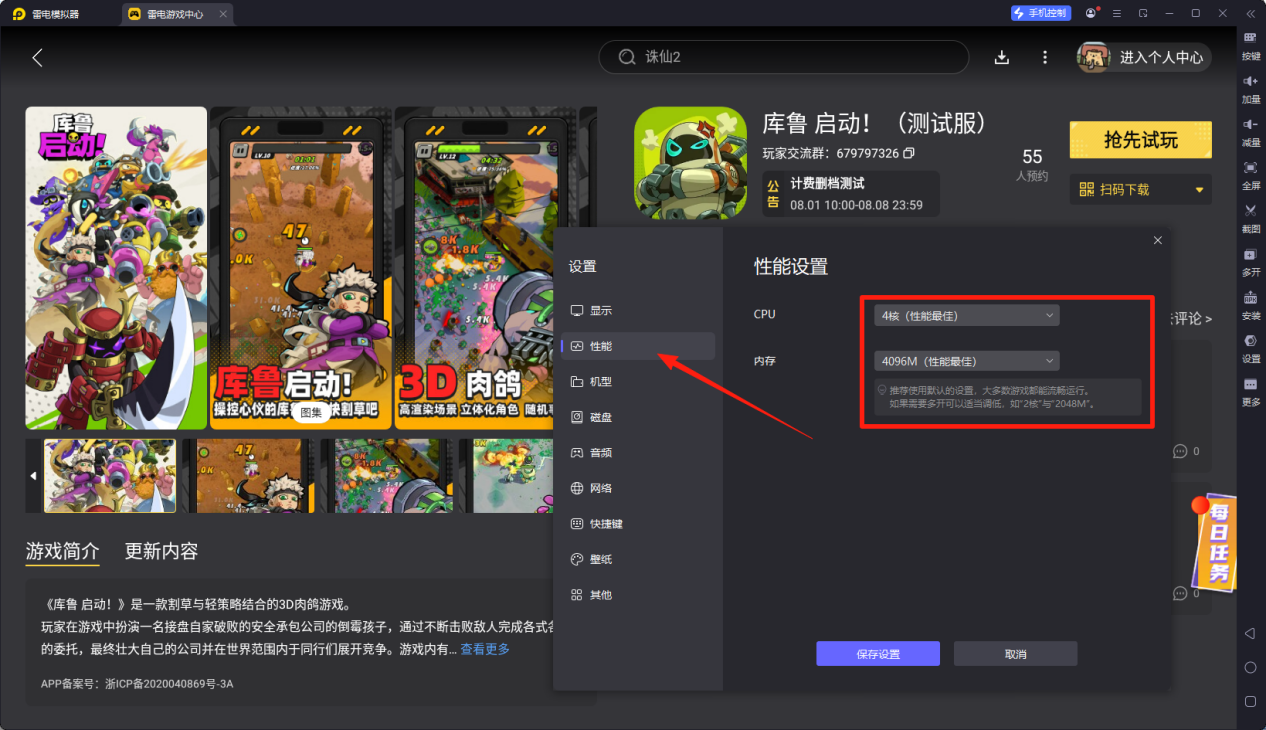Select 音频 audio settings category
The width and height of the screenshot is (1266, 730).
(x=638, y=452)
